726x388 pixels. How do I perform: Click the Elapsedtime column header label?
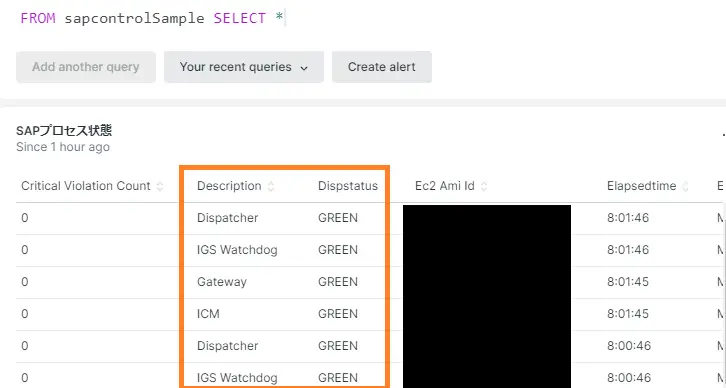coord(641,186)
